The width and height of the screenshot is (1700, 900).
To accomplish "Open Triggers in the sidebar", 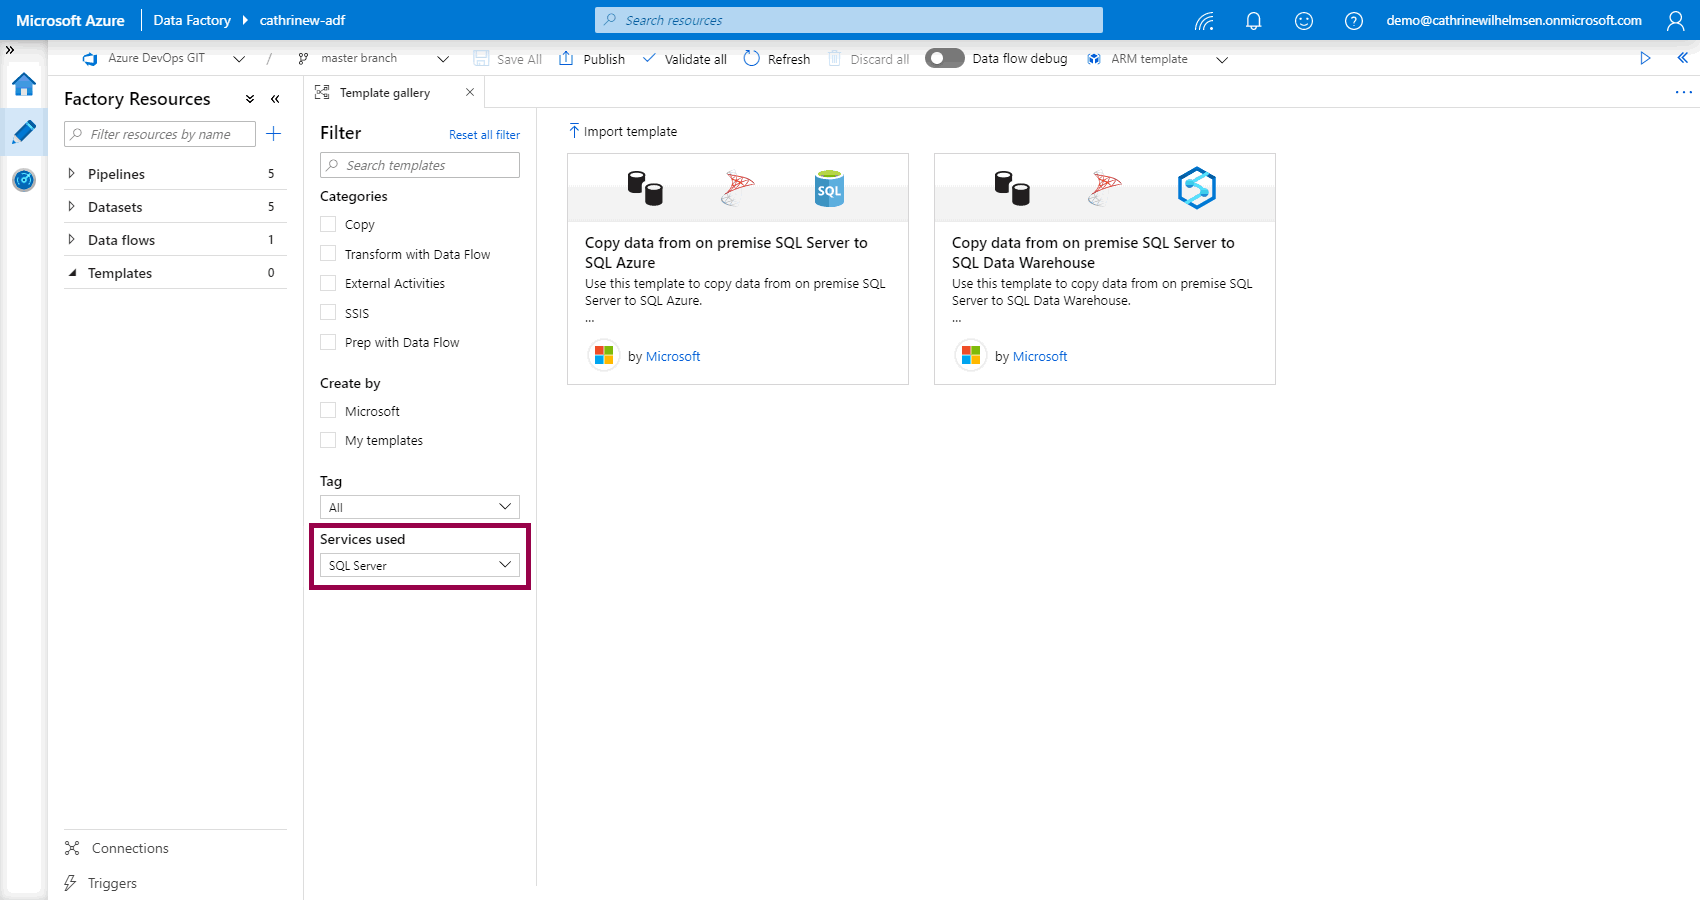I will (112, 883).
